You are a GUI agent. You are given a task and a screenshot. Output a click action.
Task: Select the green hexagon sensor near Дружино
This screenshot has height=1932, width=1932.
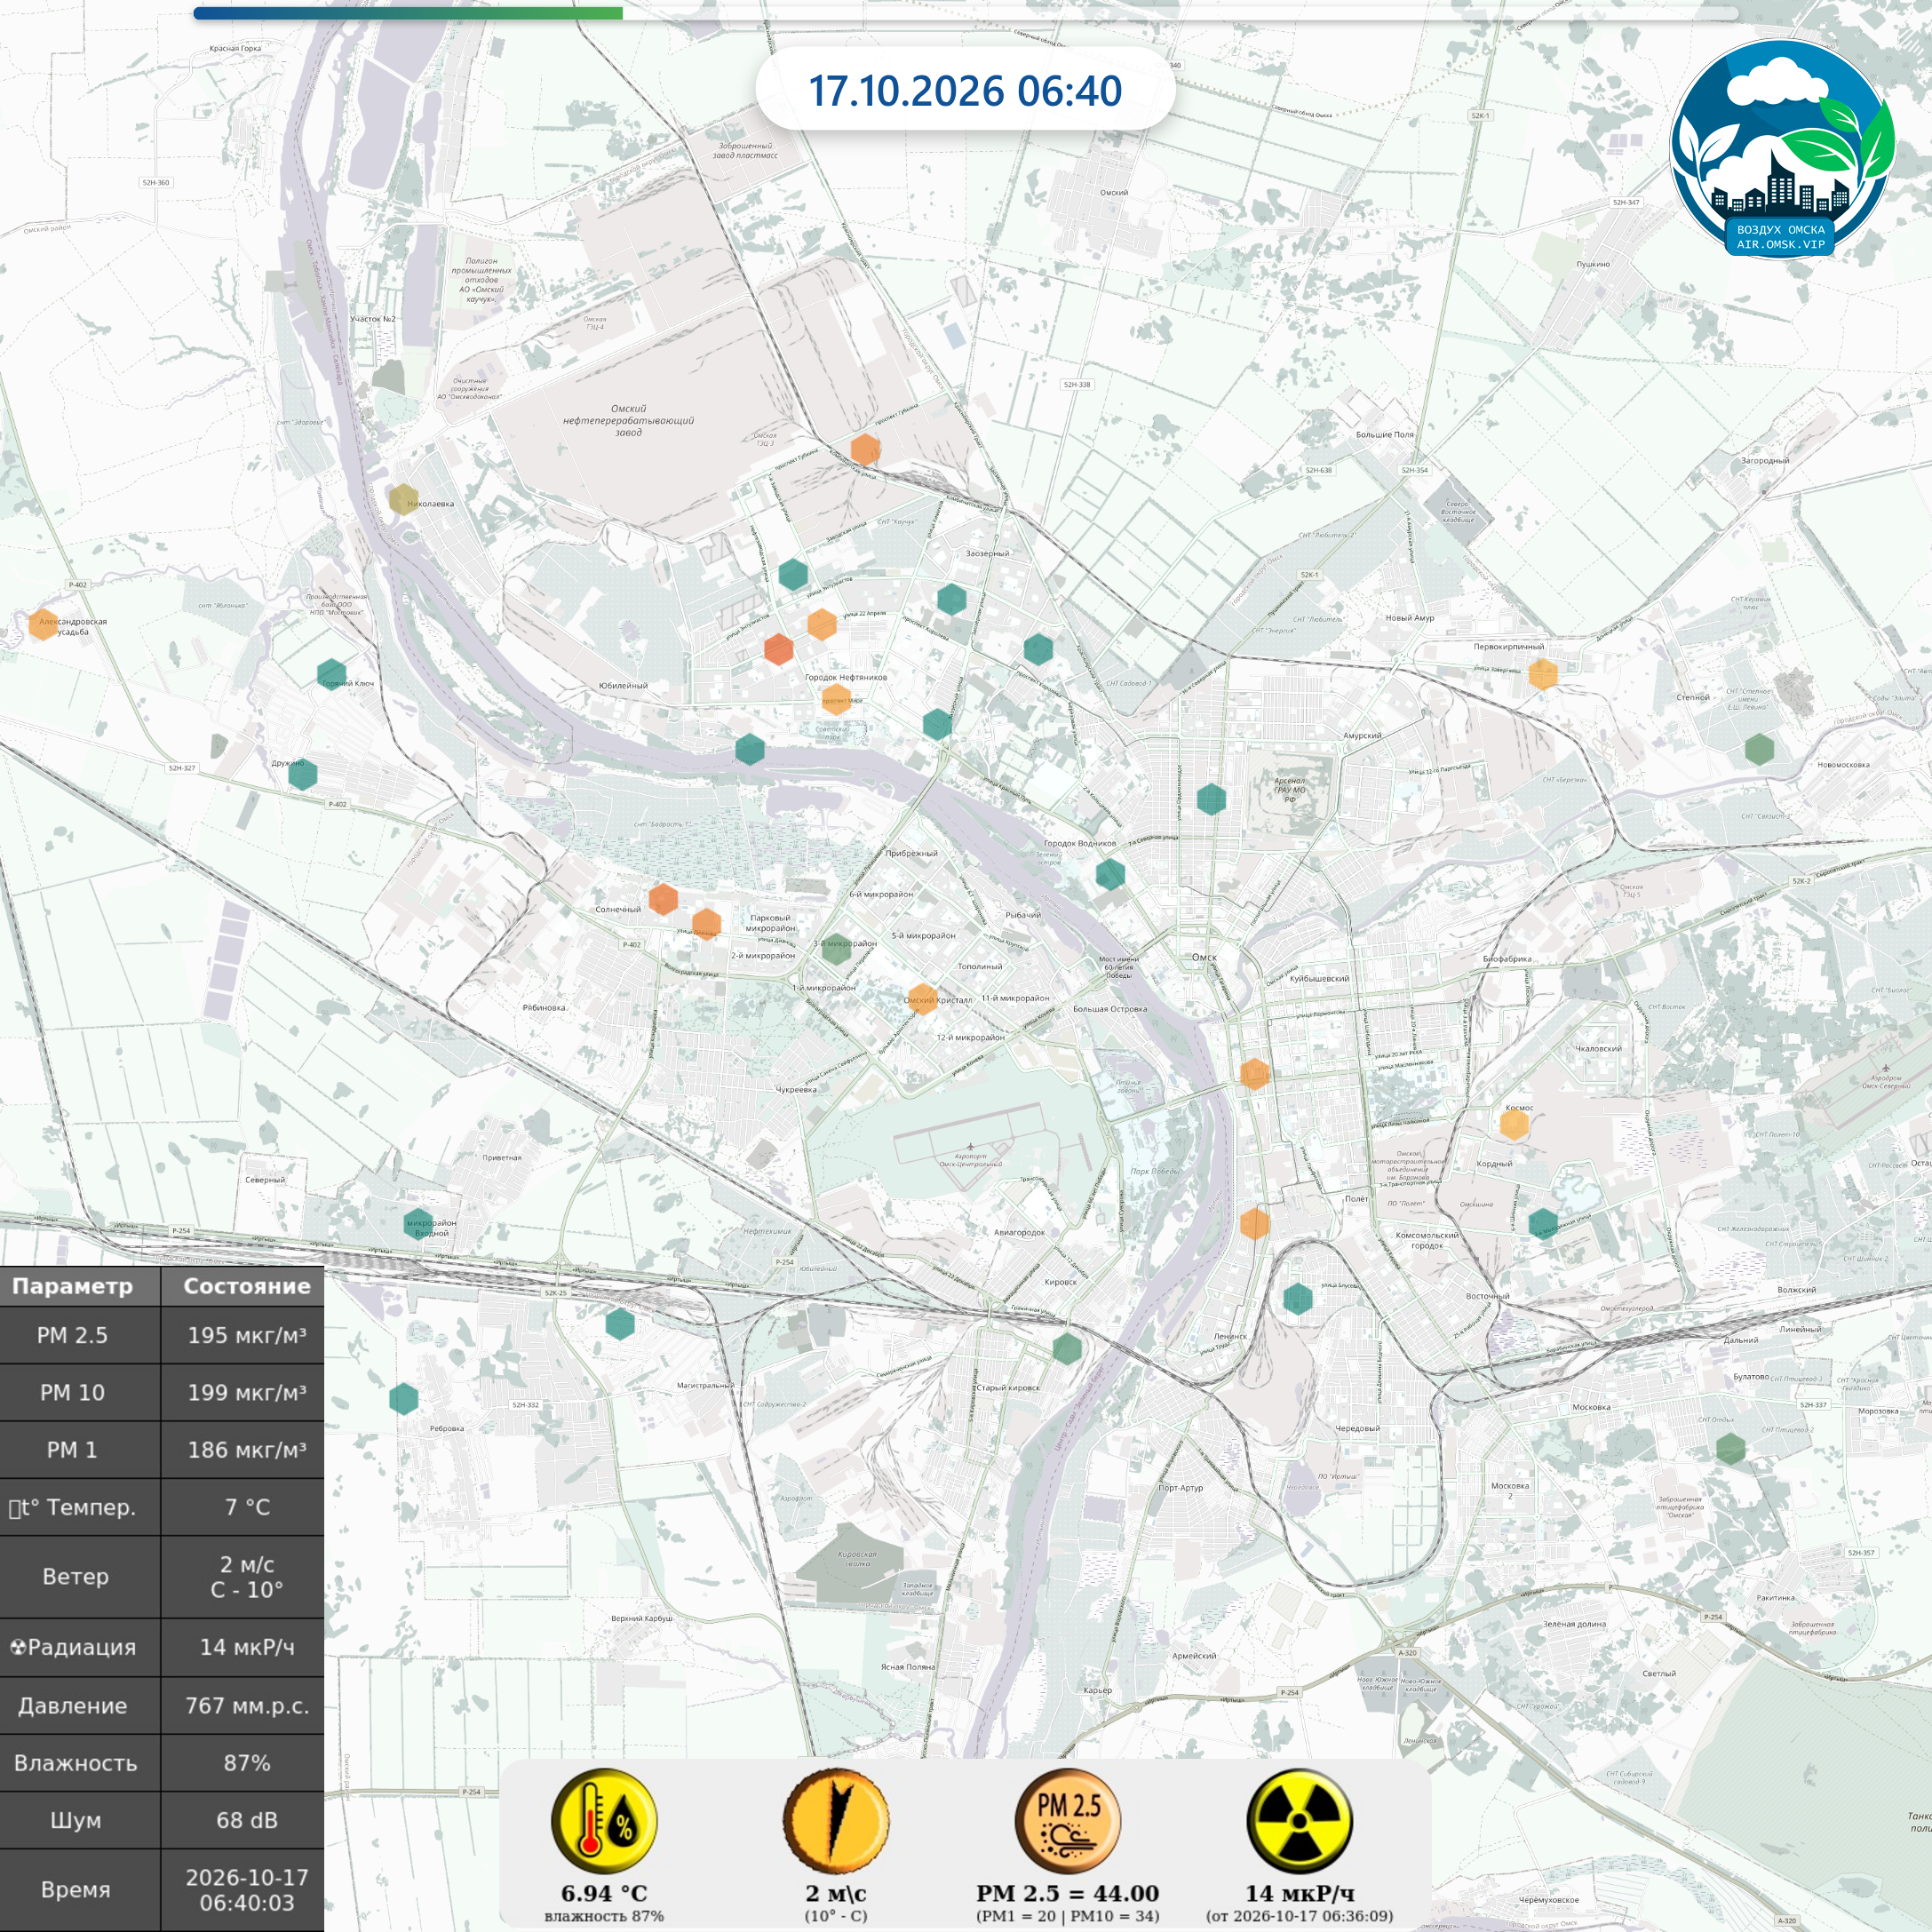[302, 774]
